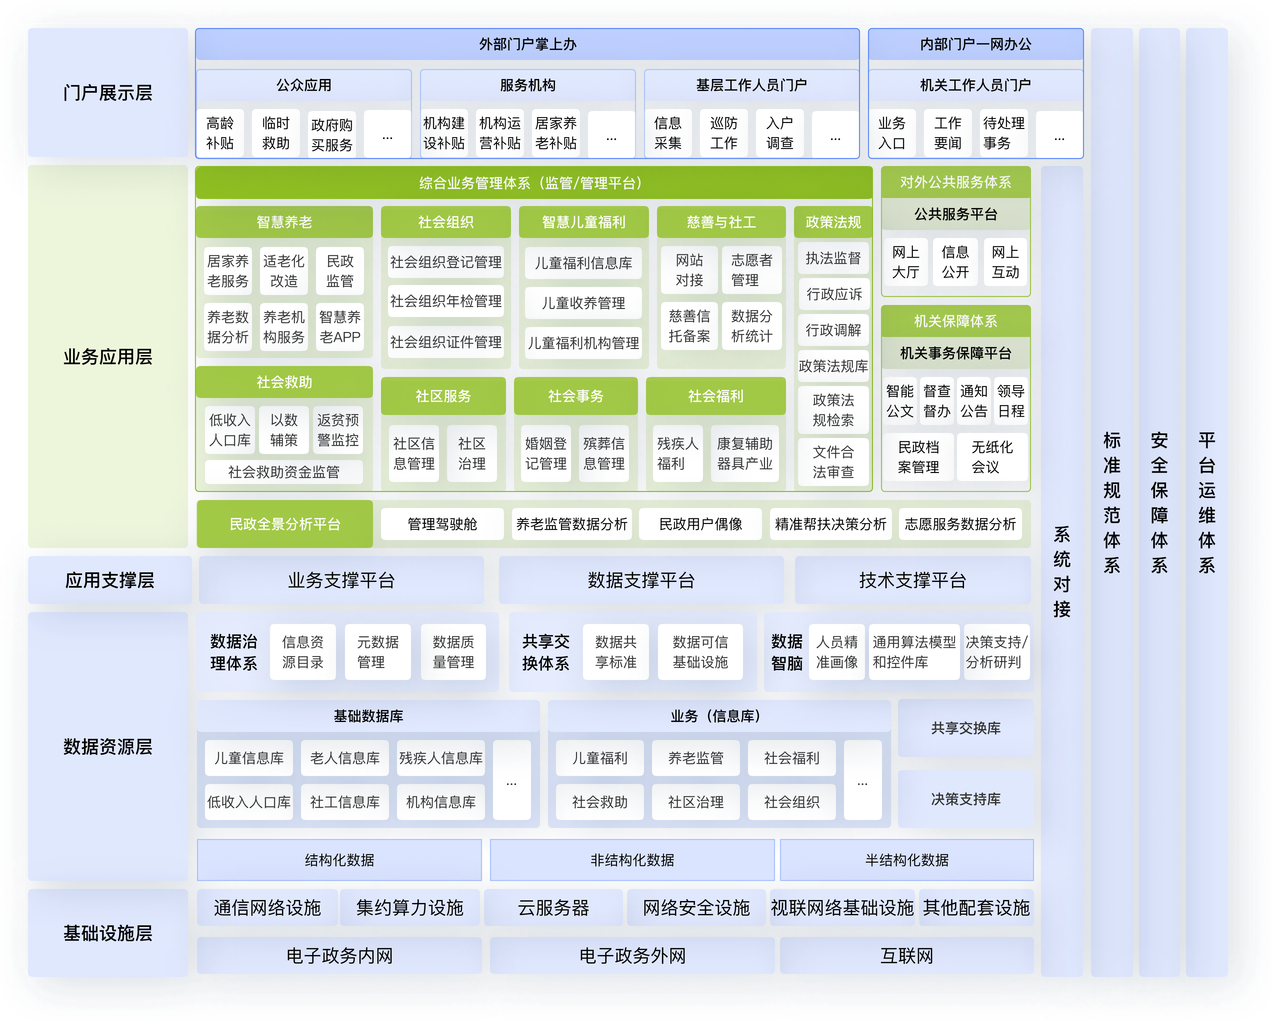1272x1021 pixels.
Task: Select the 网上大厅 public service box
Action: [x=906, y=262]
